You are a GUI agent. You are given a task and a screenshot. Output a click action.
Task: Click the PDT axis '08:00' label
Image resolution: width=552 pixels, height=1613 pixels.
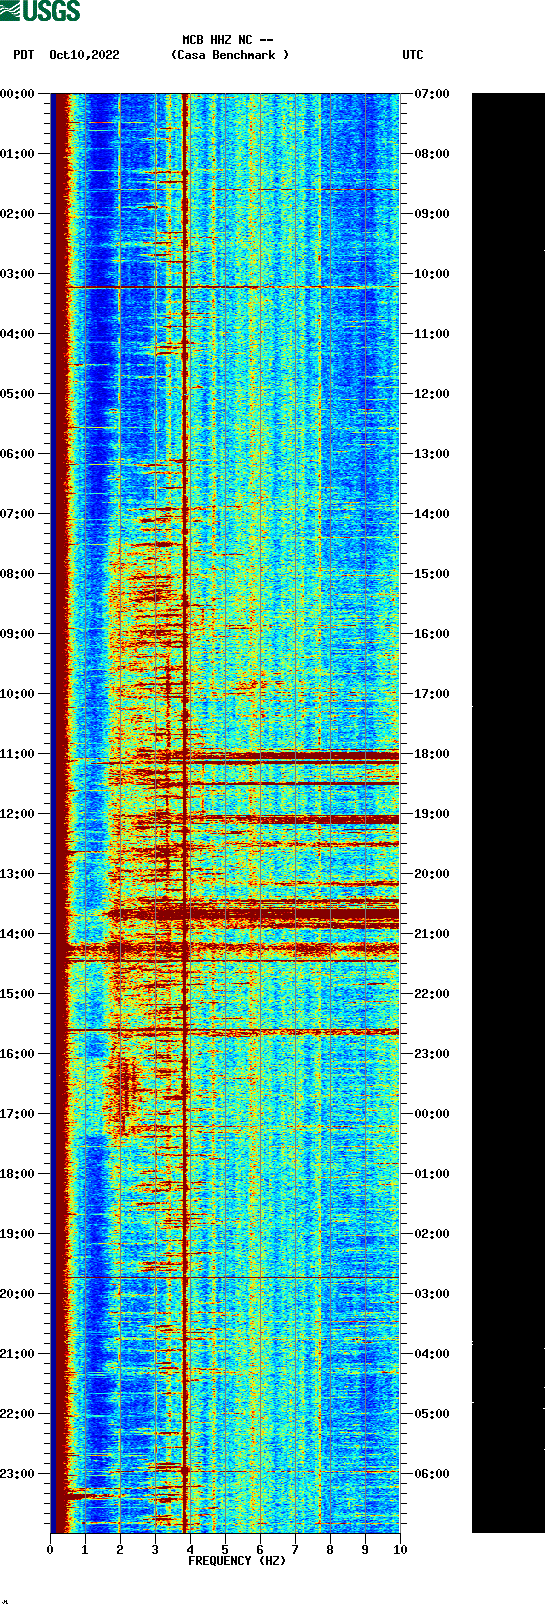pyautogui.click(x=17, y=574)
